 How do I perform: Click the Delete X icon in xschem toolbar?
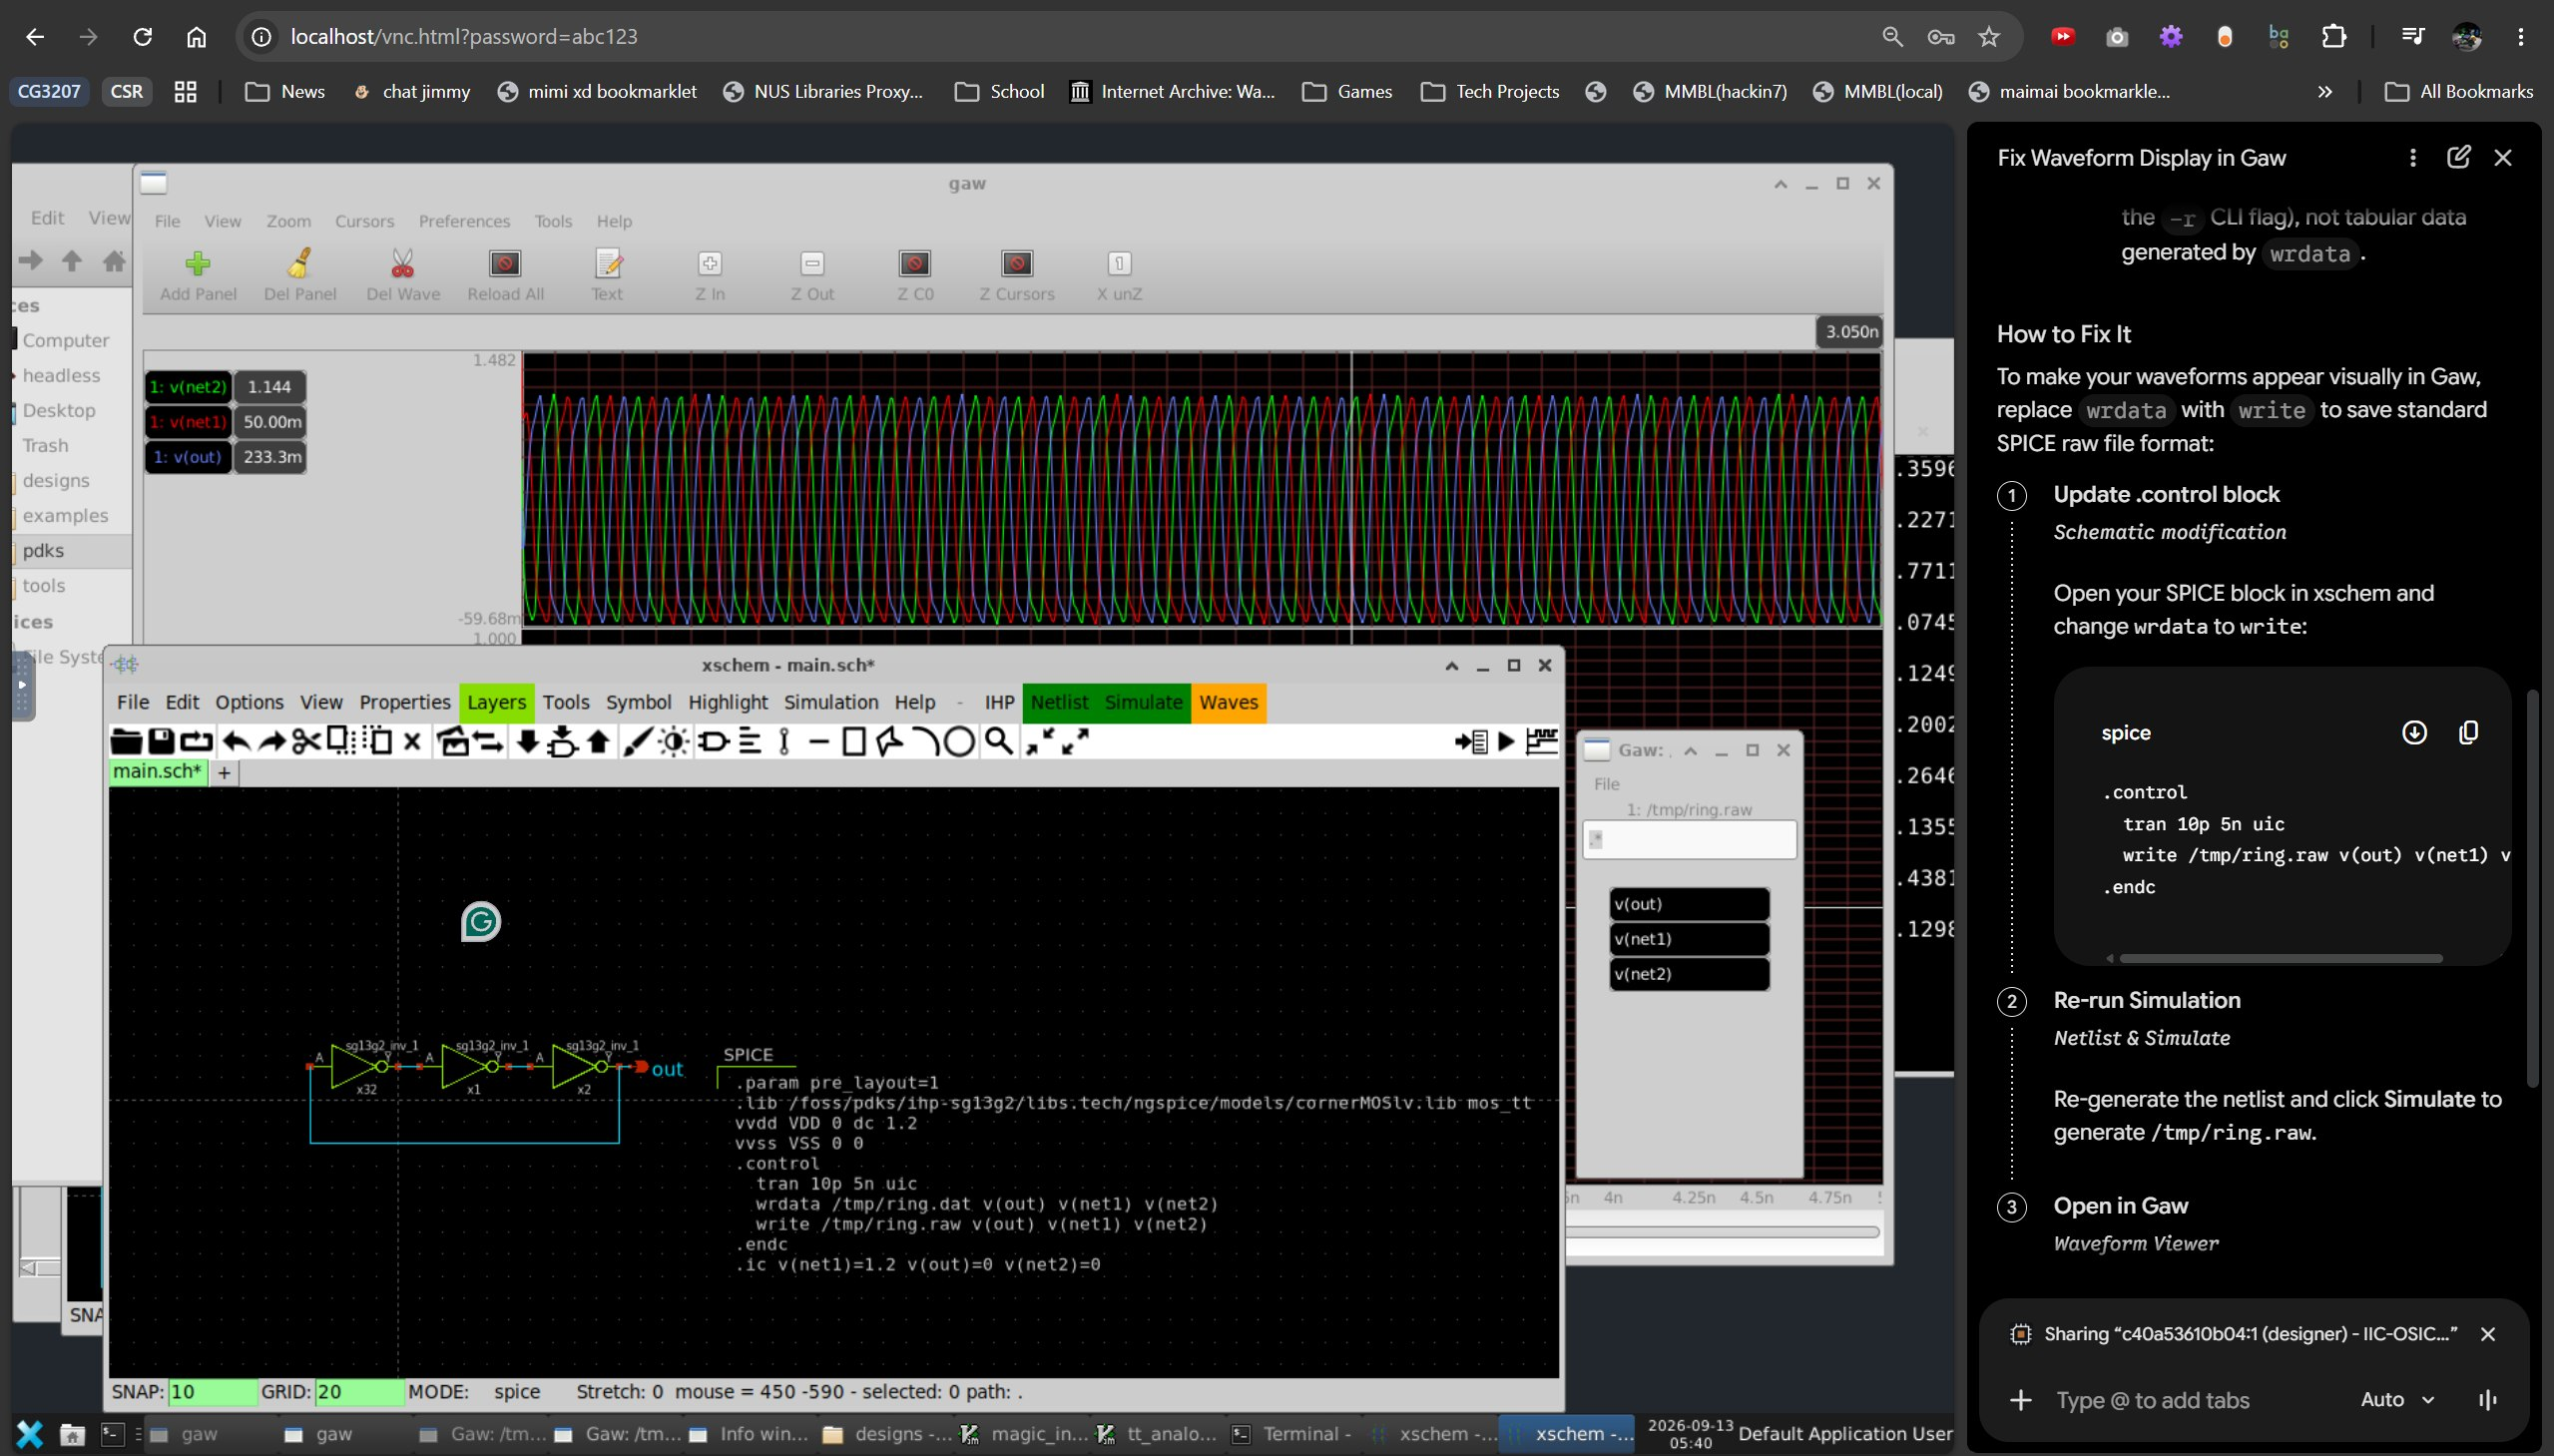tap(412, 742)
